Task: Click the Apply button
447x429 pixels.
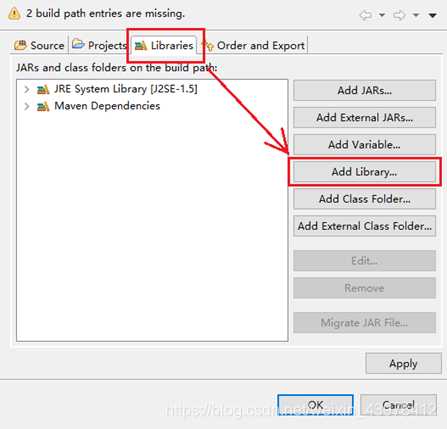Action: [x=403, y=363]
